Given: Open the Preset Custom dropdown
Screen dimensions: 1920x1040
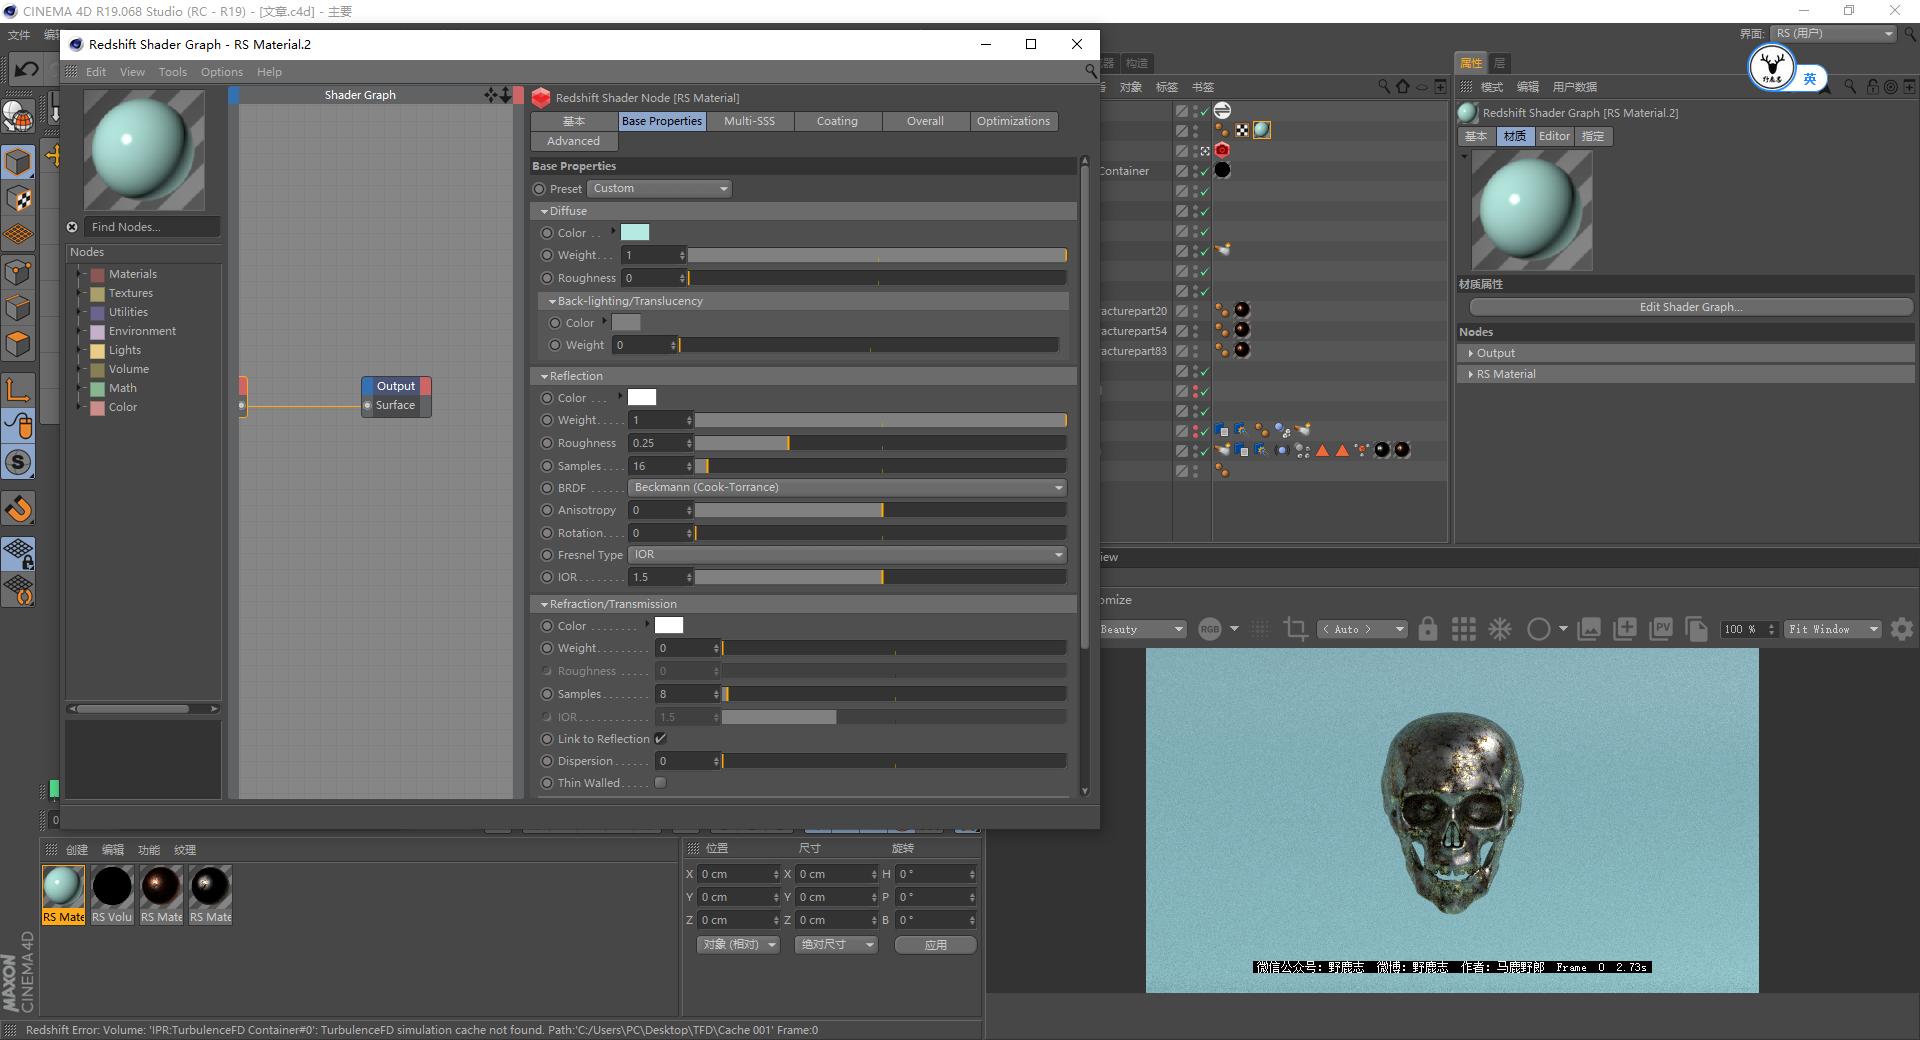Looking at the screenshot, I should (659, 188).
